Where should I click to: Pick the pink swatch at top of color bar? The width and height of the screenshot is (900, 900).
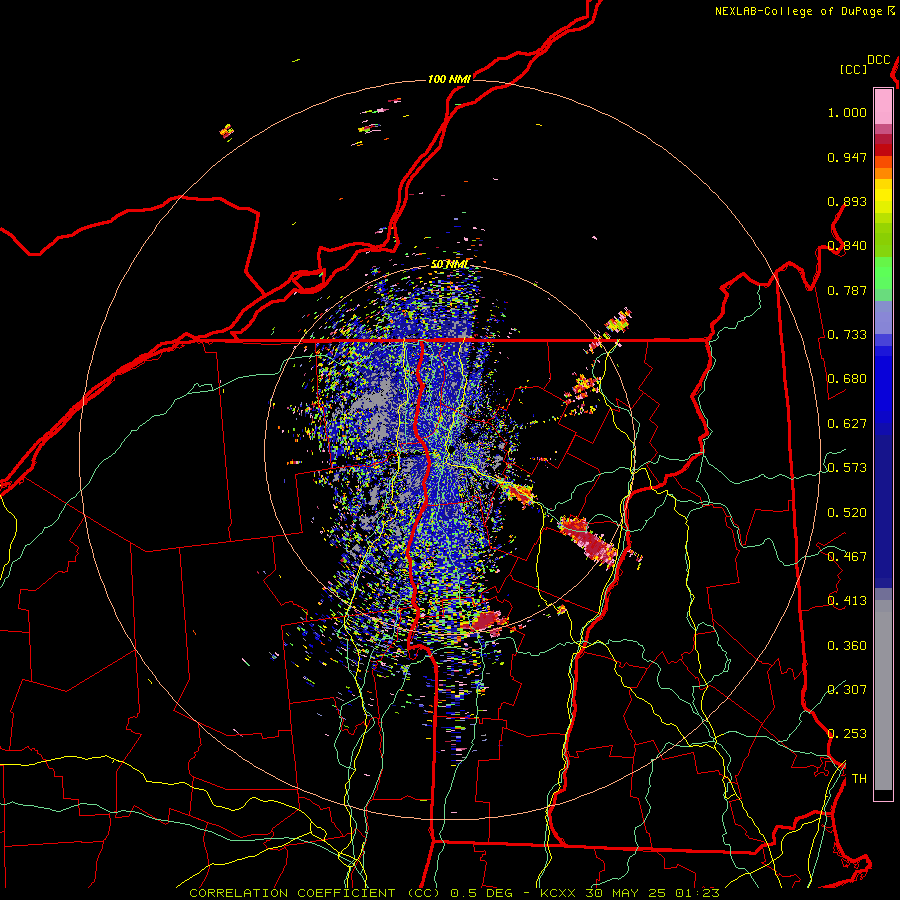pyautogui.click(x=883, y=107)
